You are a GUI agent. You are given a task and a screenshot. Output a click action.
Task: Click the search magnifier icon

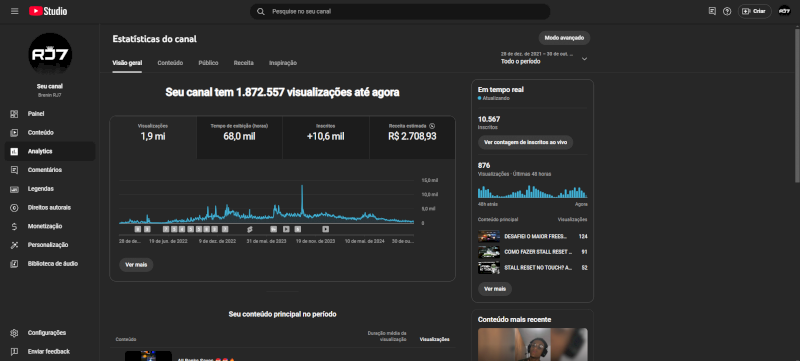coord(261,11)
